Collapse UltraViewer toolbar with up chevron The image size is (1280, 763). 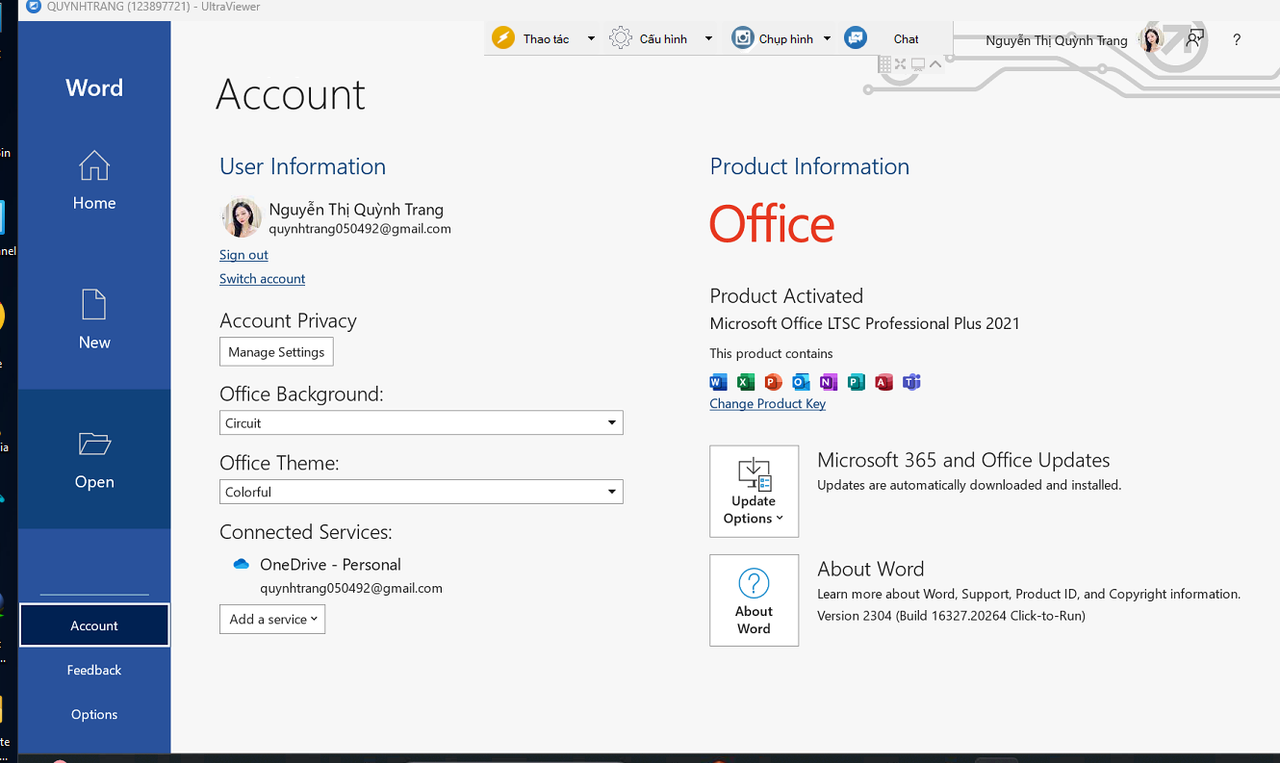pyautogui.click(x=935, y=64)
